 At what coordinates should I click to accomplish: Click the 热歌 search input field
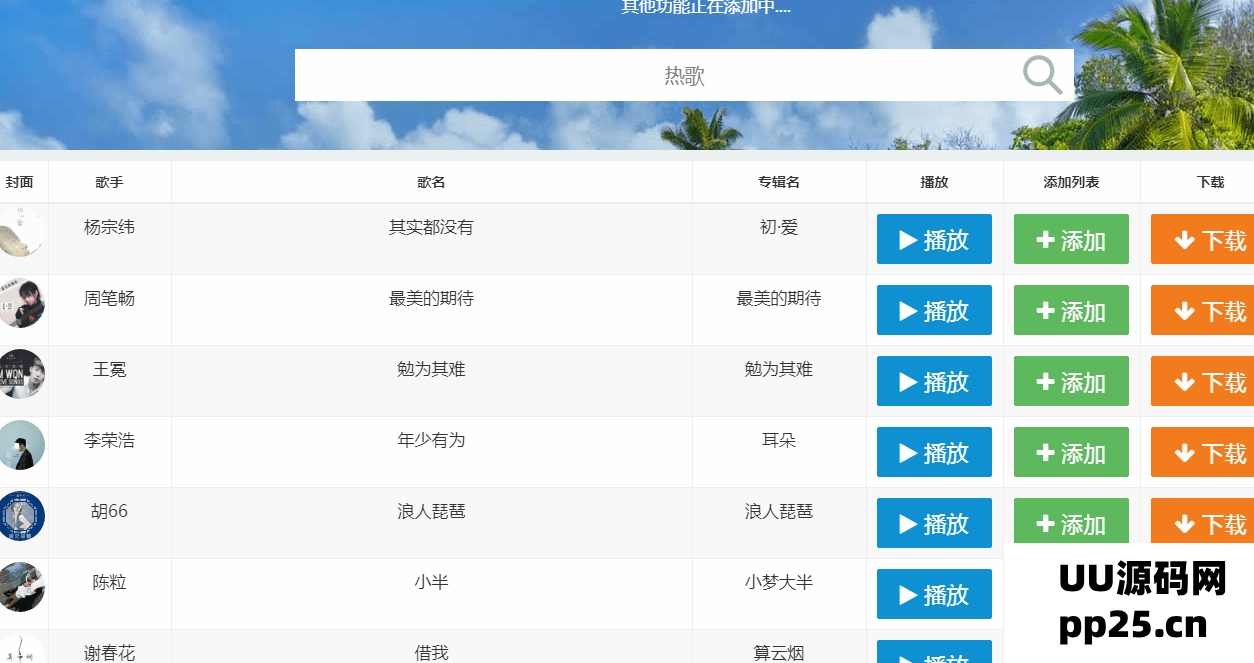pos(684,74)
